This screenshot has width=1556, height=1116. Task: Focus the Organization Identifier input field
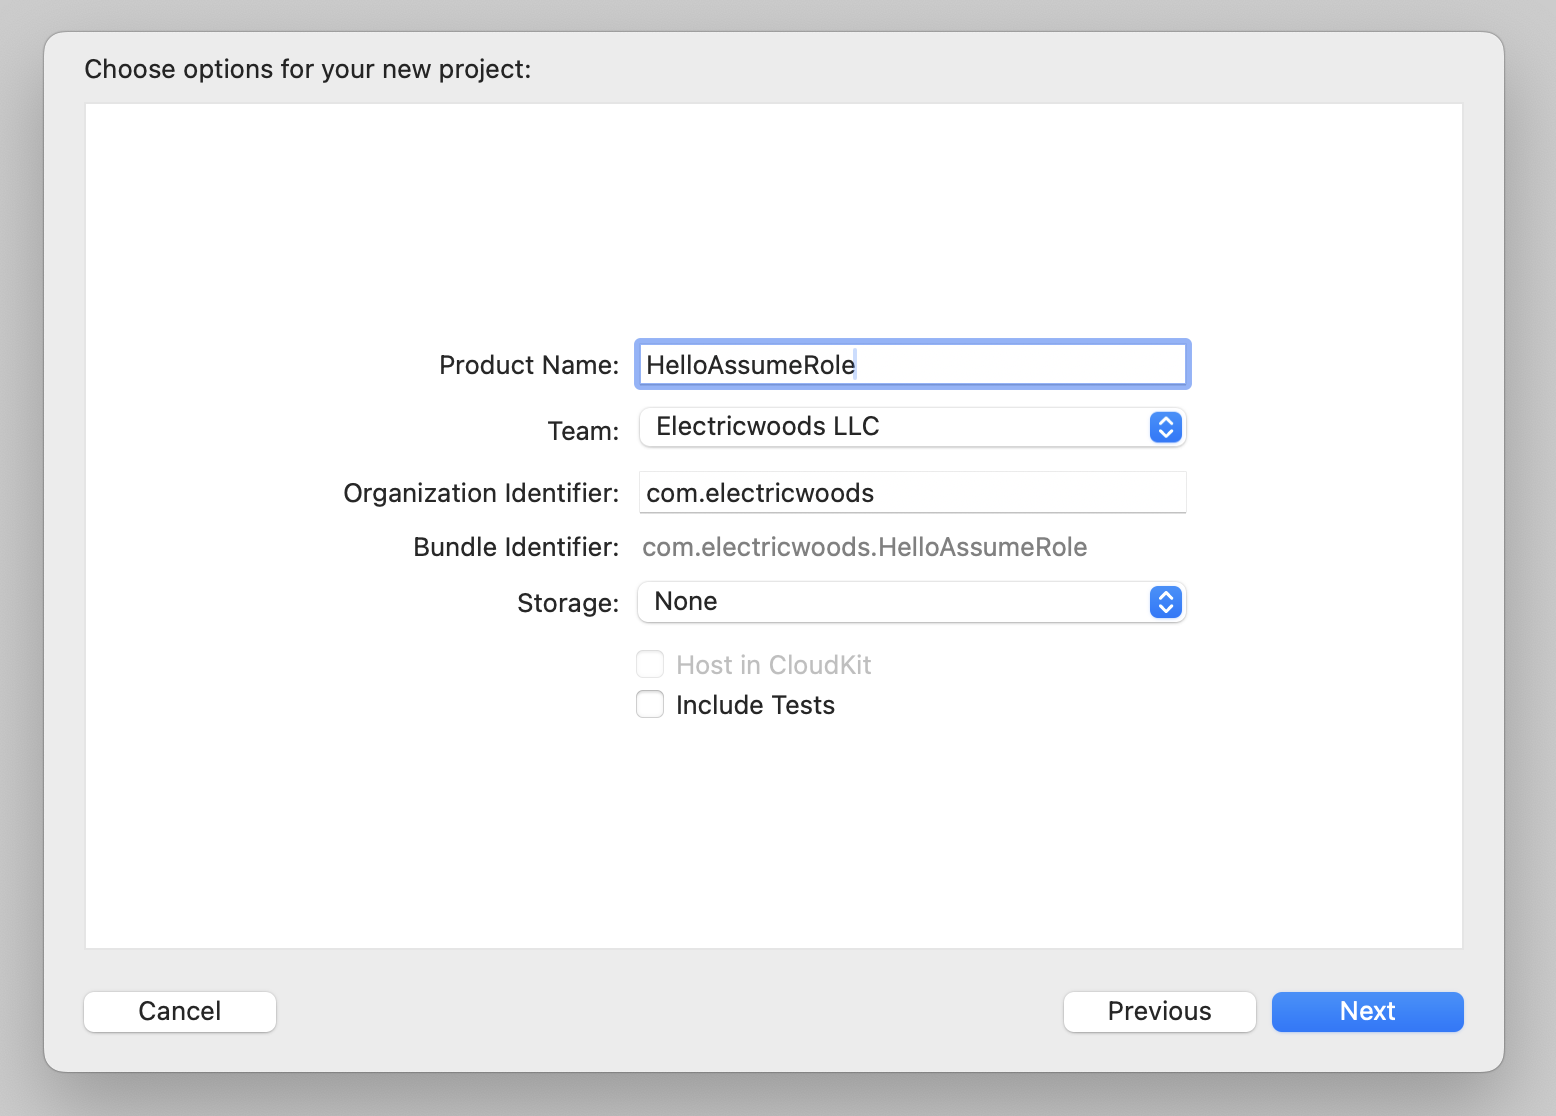(912, 493)
